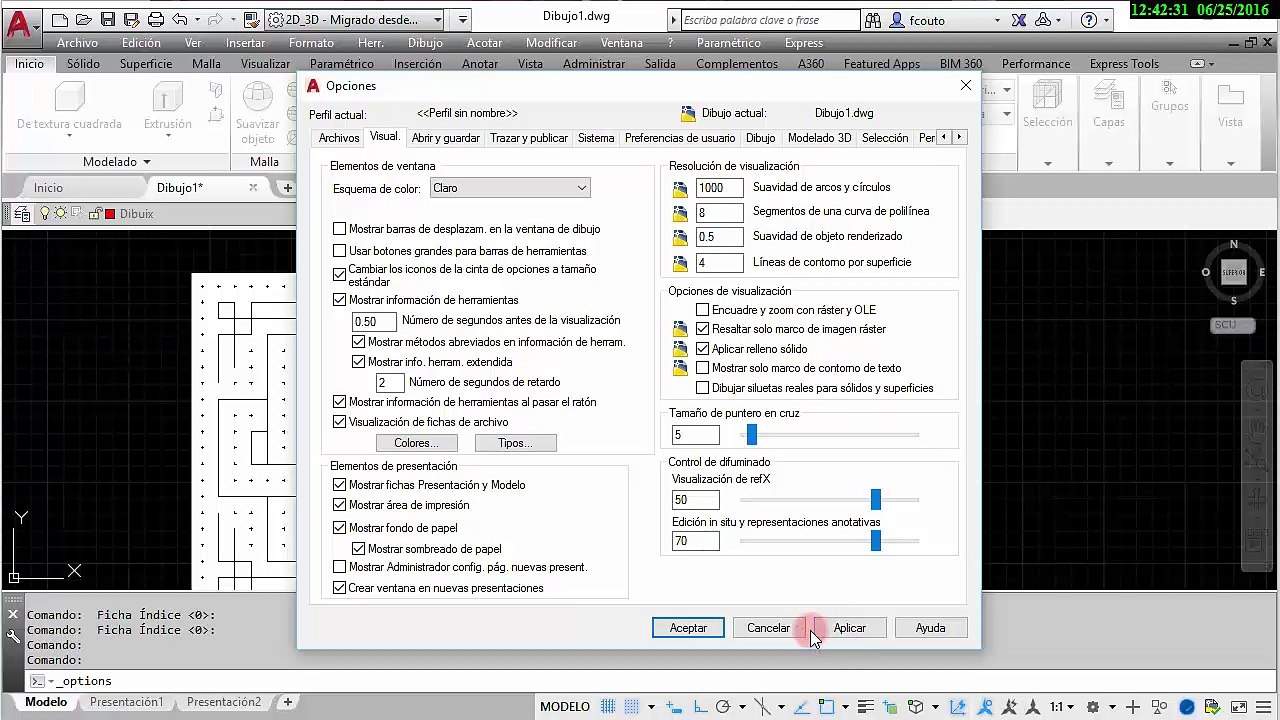Expand the Modelado panel arrow

click(146, 162)
